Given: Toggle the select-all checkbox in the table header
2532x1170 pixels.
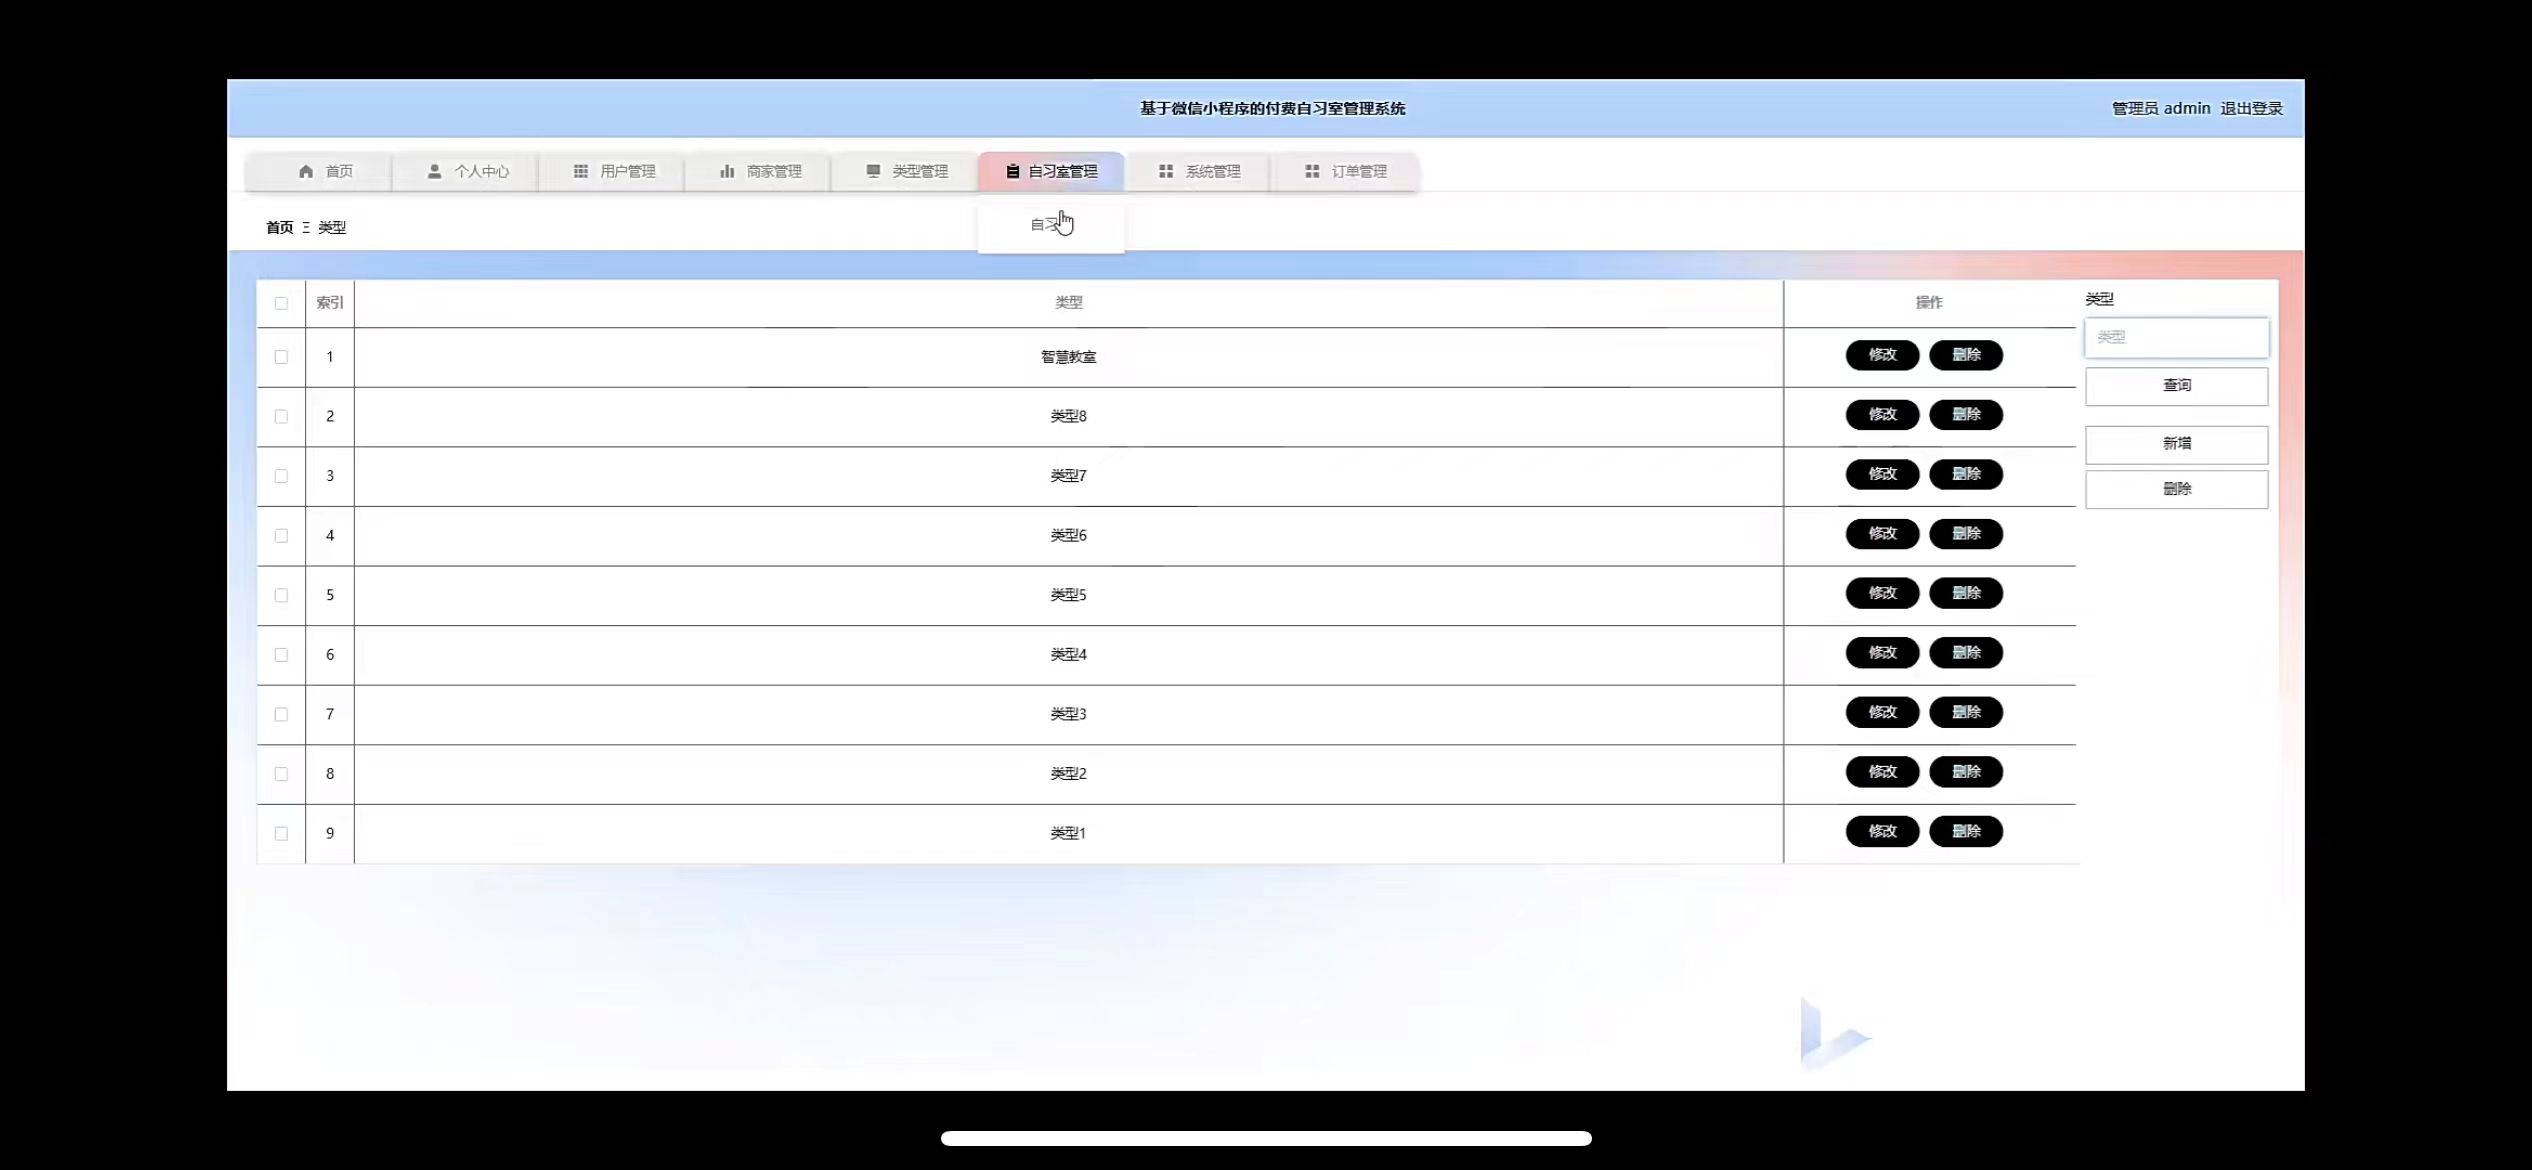Looking at the screenshot, I should click(x=281, y=303).
